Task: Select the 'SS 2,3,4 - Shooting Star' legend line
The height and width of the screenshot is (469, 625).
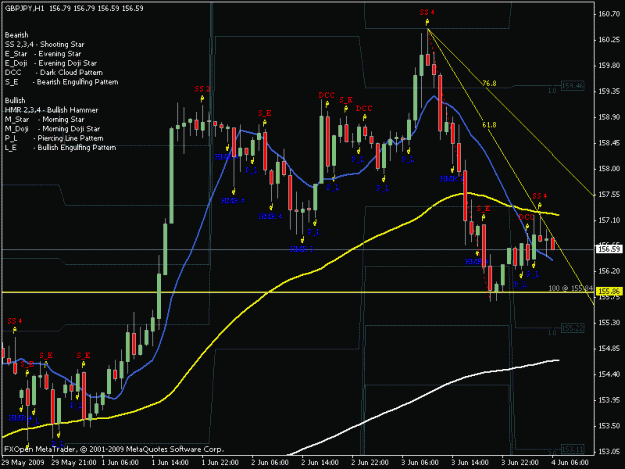Action: tap(45, 44)
